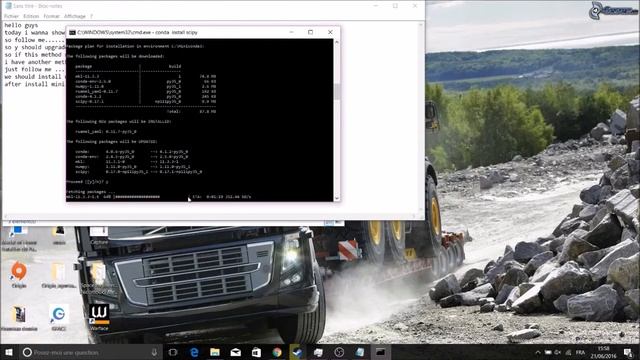Image resolution: width=640 pixels, height=360 pixels.
Task: Select the blue G logo desktop shortcut
Action: (59, 317)
